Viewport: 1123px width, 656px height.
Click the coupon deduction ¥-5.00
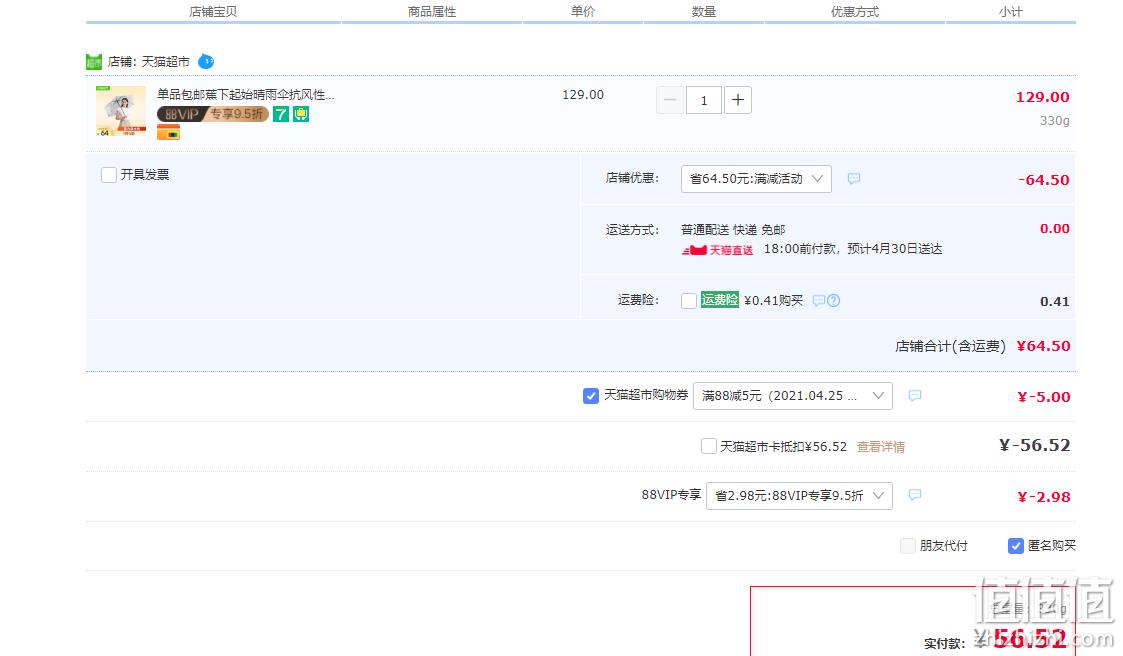click(1044, 397)
